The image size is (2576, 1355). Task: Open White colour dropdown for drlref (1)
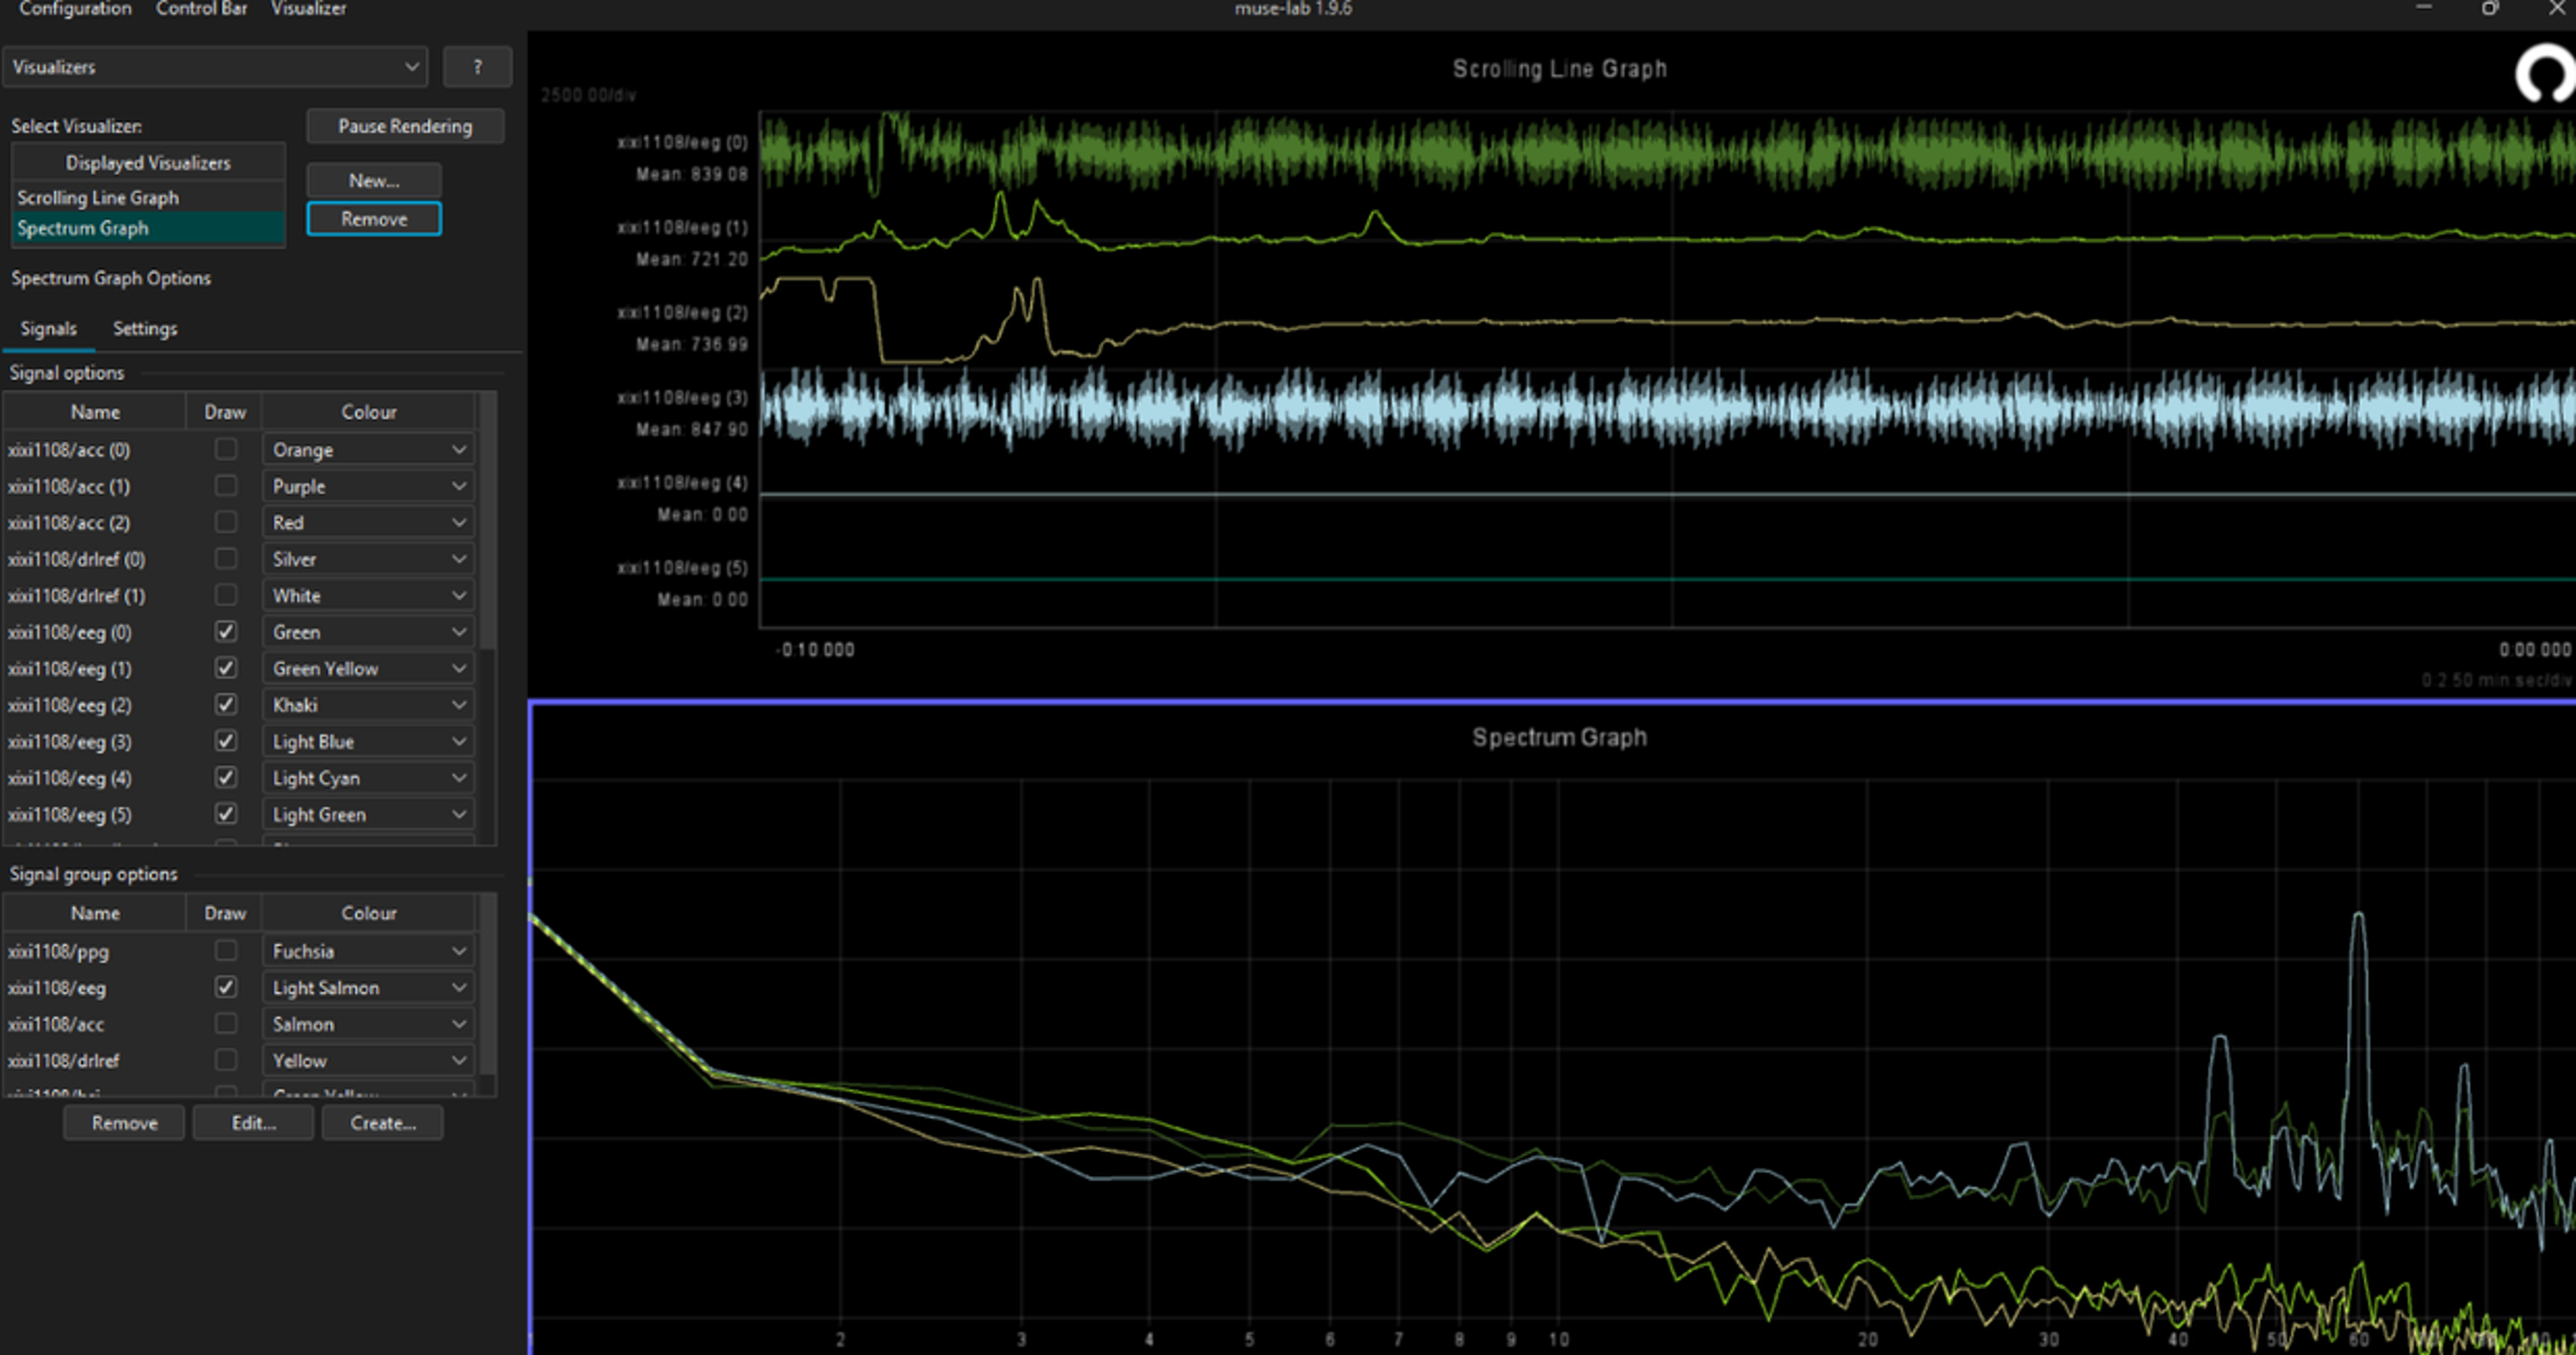coord(368,595)
